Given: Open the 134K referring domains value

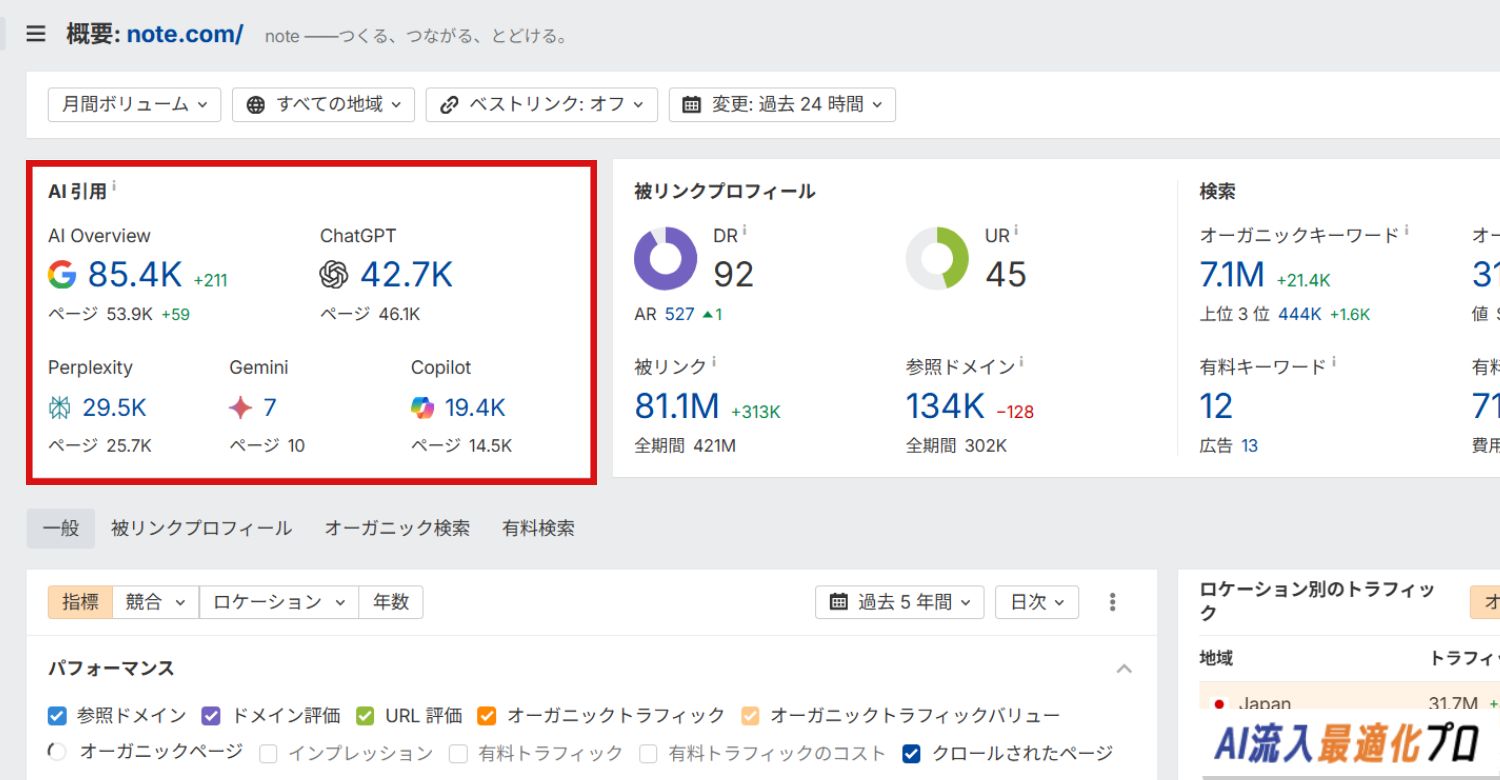Looking at the screenshot, I should tap(945, 406).
